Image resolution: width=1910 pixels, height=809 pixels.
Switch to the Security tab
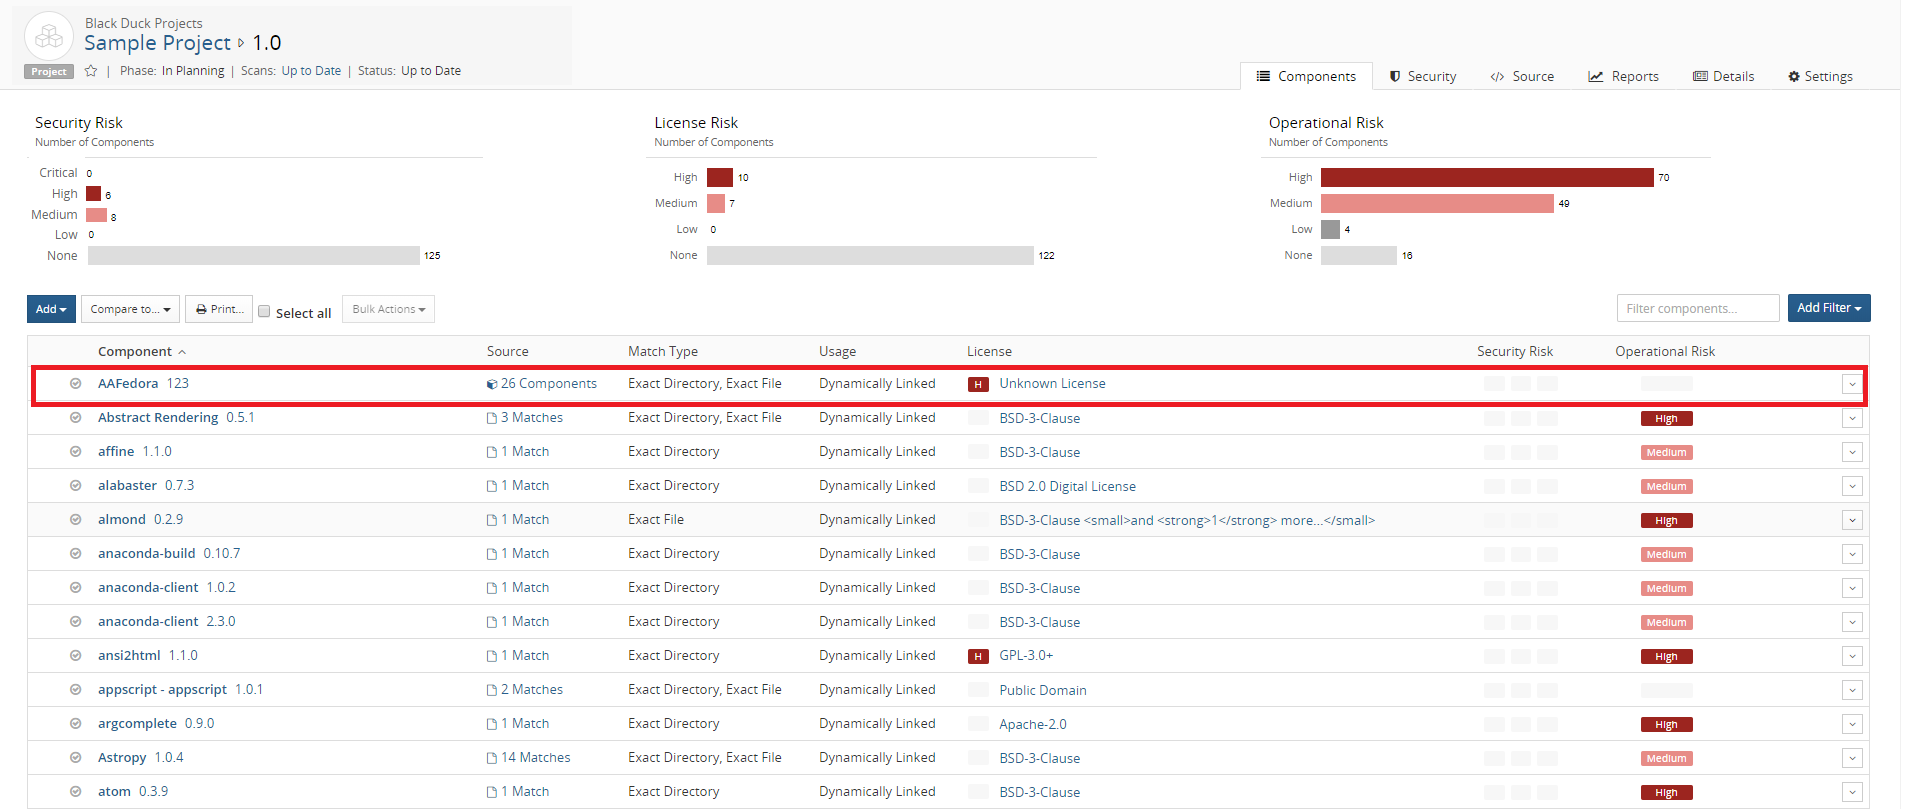(1422, 76)
